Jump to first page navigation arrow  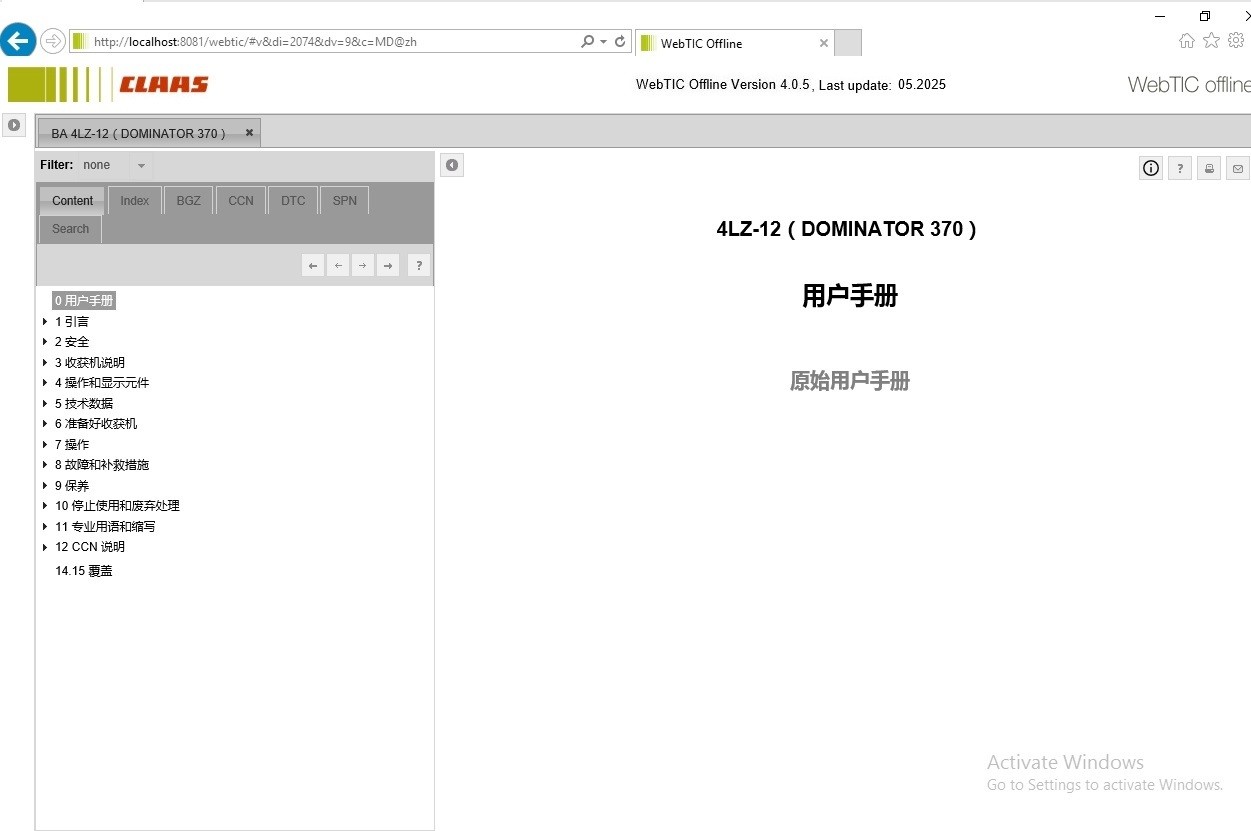[x=313, y=265]
